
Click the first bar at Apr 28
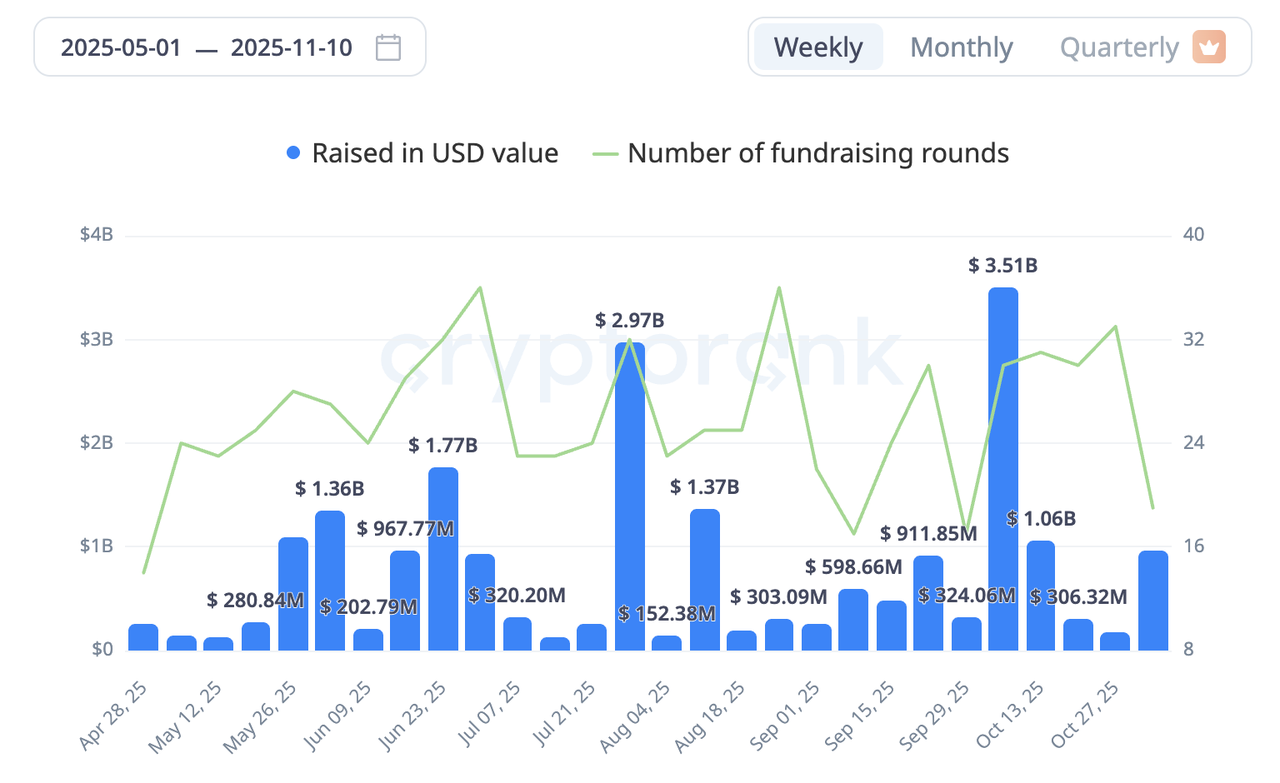[x=143, y=637]
